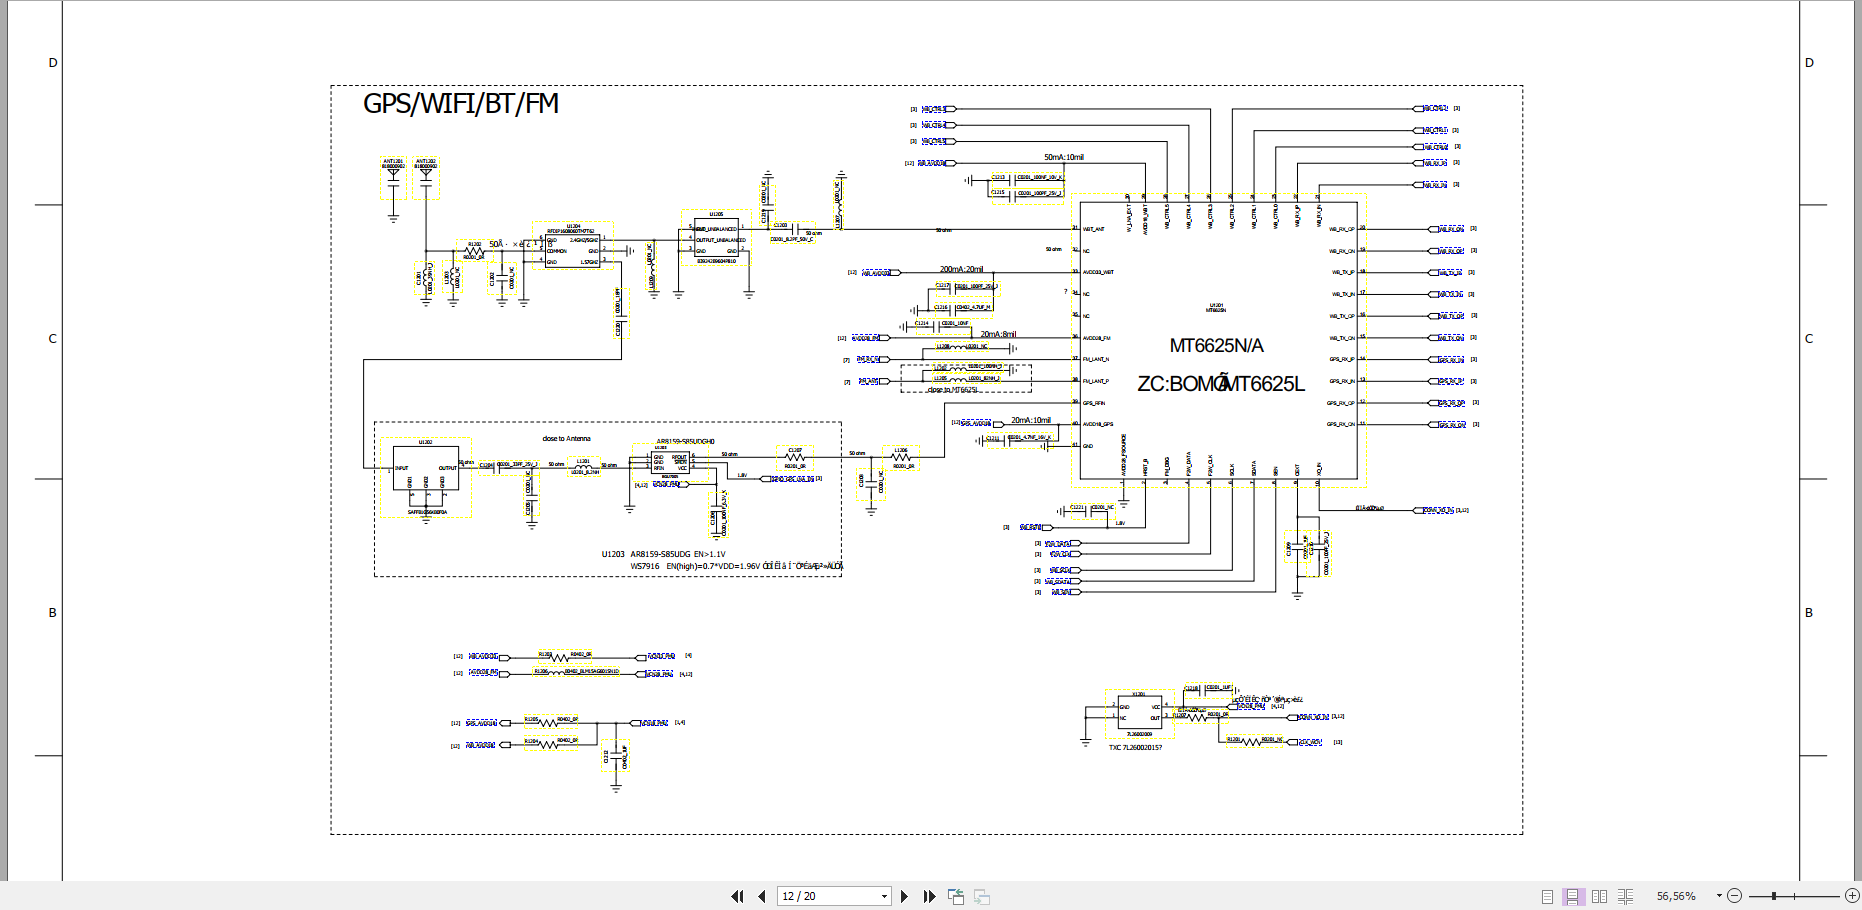Jump to the last page
The image size is (1862, 910).
(929, 896)
